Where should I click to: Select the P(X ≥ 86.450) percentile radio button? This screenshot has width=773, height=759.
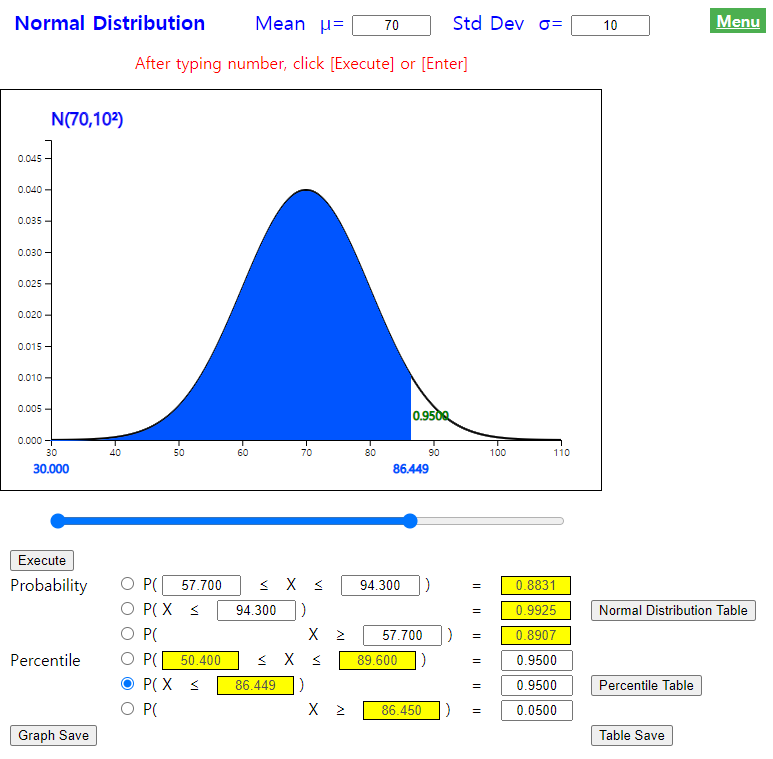[x=127, y=709]
